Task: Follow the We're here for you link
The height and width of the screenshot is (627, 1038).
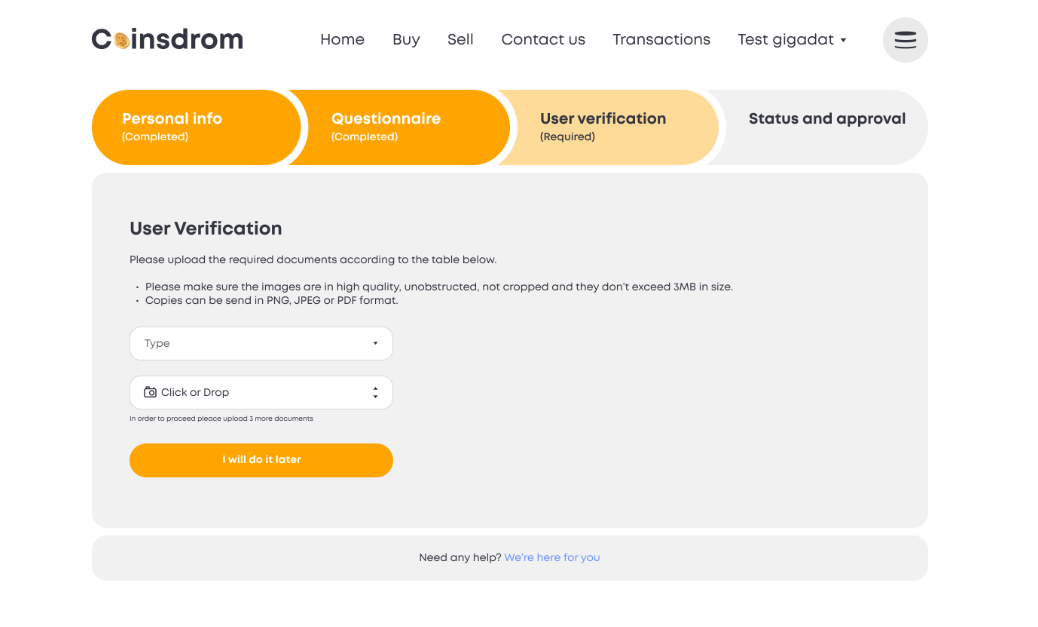Action: click(x=552, y=557)
